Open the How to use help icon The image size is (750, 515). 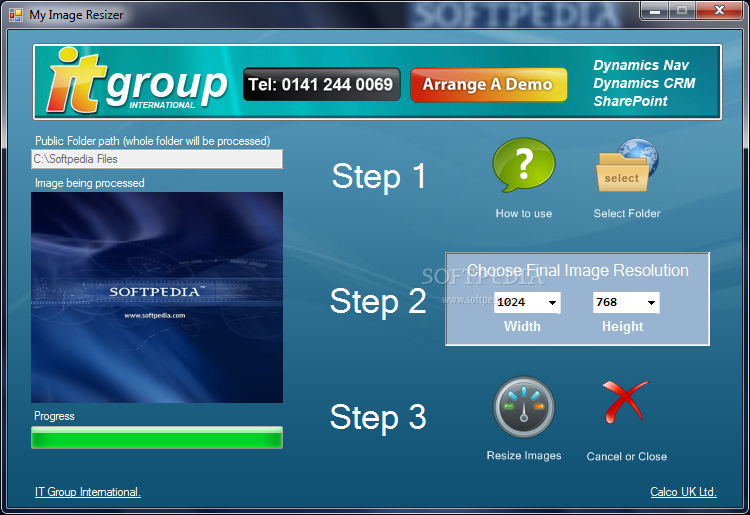pos(524,165)
